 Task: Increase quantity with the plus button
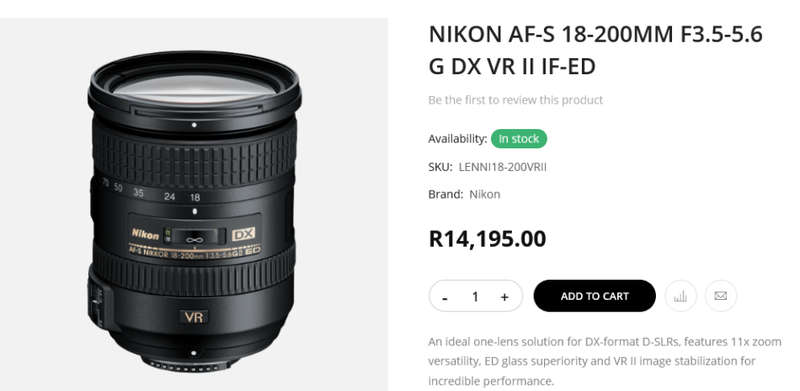click(x=505, y=297)
